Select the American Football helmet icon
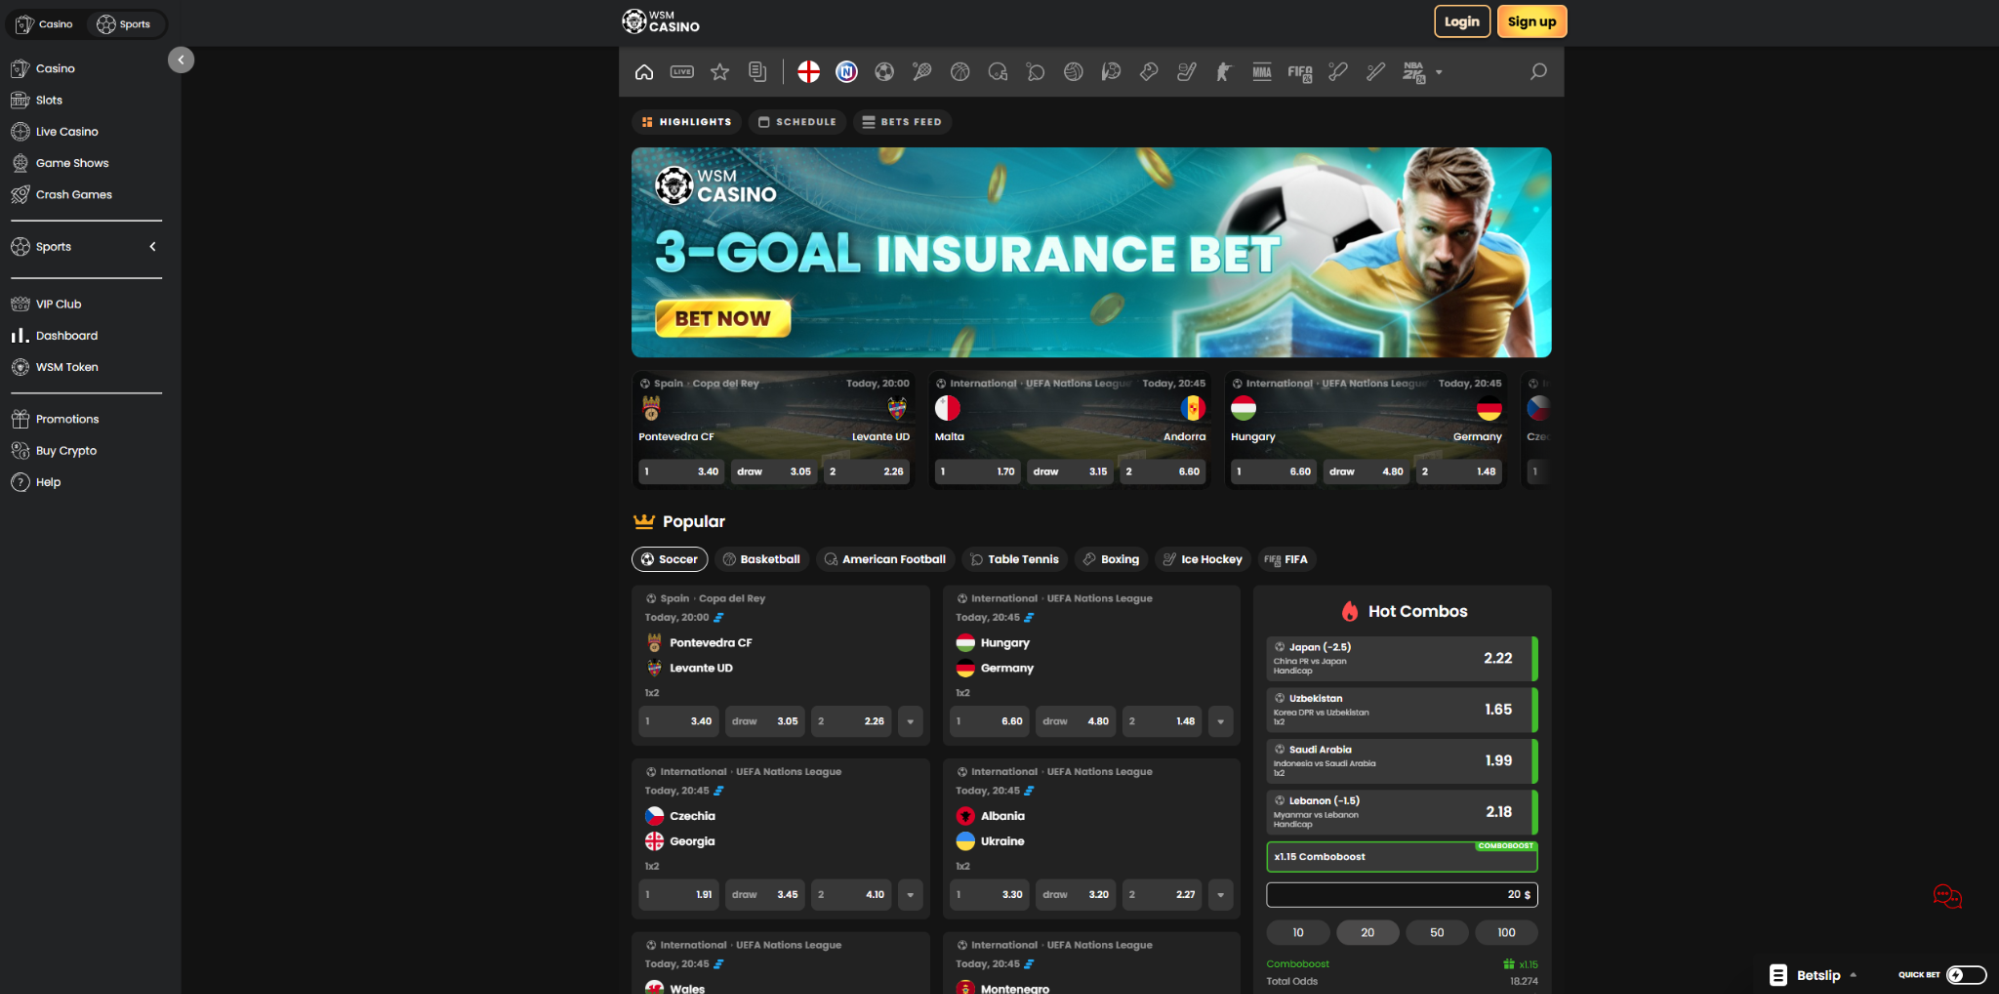The width and height of the screenshot is (1999, 994). point(998,72)
